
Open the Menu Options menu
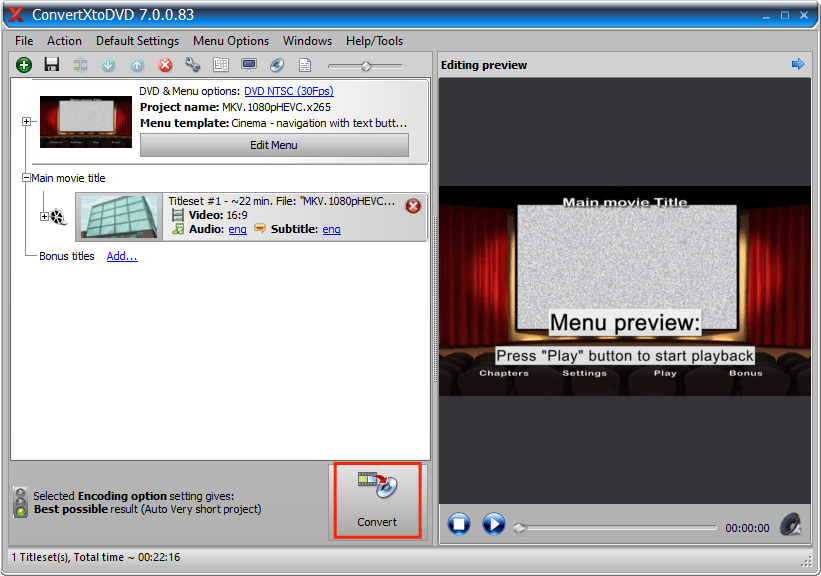(230, 41)
